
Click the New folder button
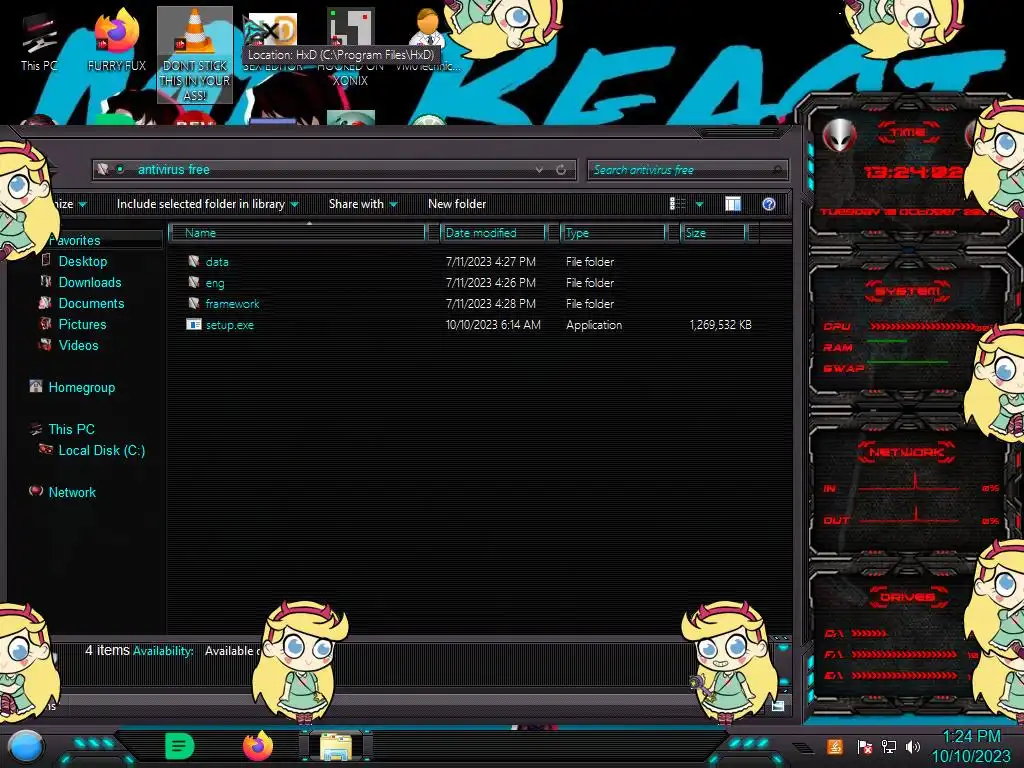click(x=457, y=204)
